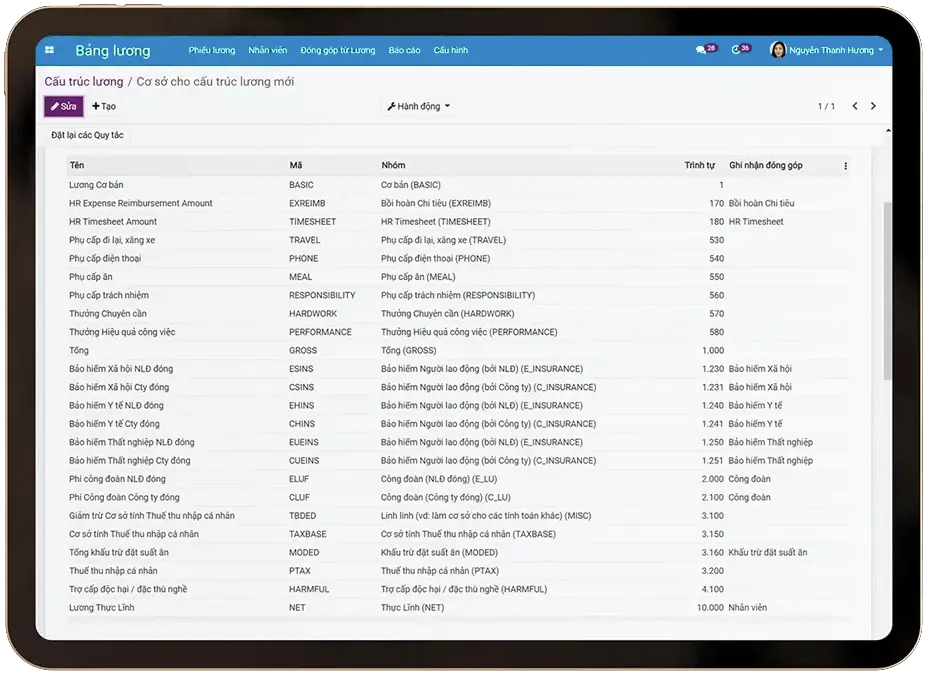The width and height of the screenshot is (926, 673).
Task: Click Đặt lại các Quy tắc button
Action: coord(87,135)
